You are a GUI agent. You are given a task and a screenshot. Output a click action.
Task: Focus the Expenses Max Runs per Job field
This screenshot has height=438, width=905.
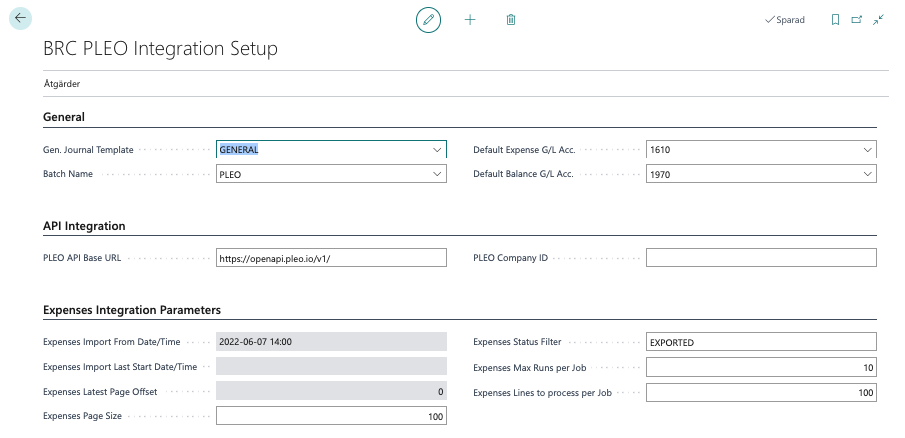click(760, 367)
